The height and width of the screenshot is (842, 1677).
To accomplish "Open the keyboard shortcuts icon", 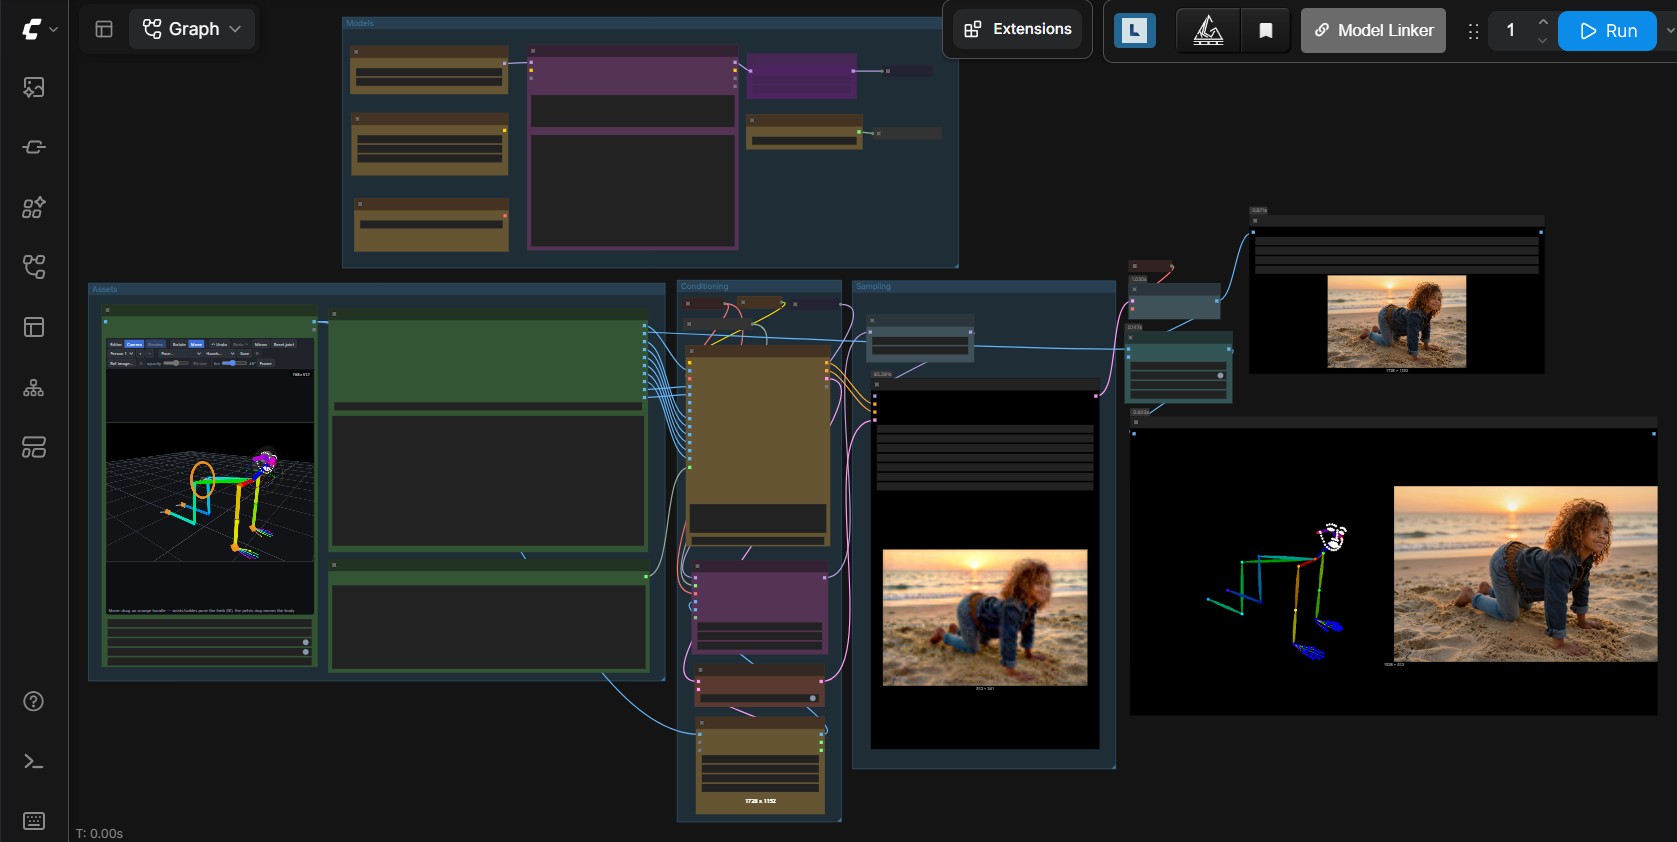I will (x=33, y=821).
